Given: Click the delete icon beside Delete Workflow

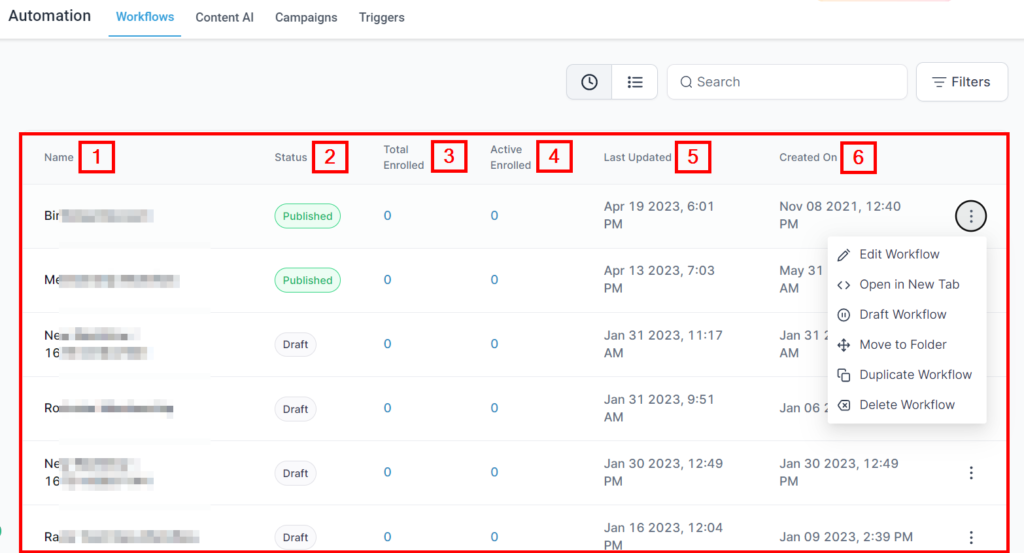Looking at the screenshot, I should click(x=844, y=405).
